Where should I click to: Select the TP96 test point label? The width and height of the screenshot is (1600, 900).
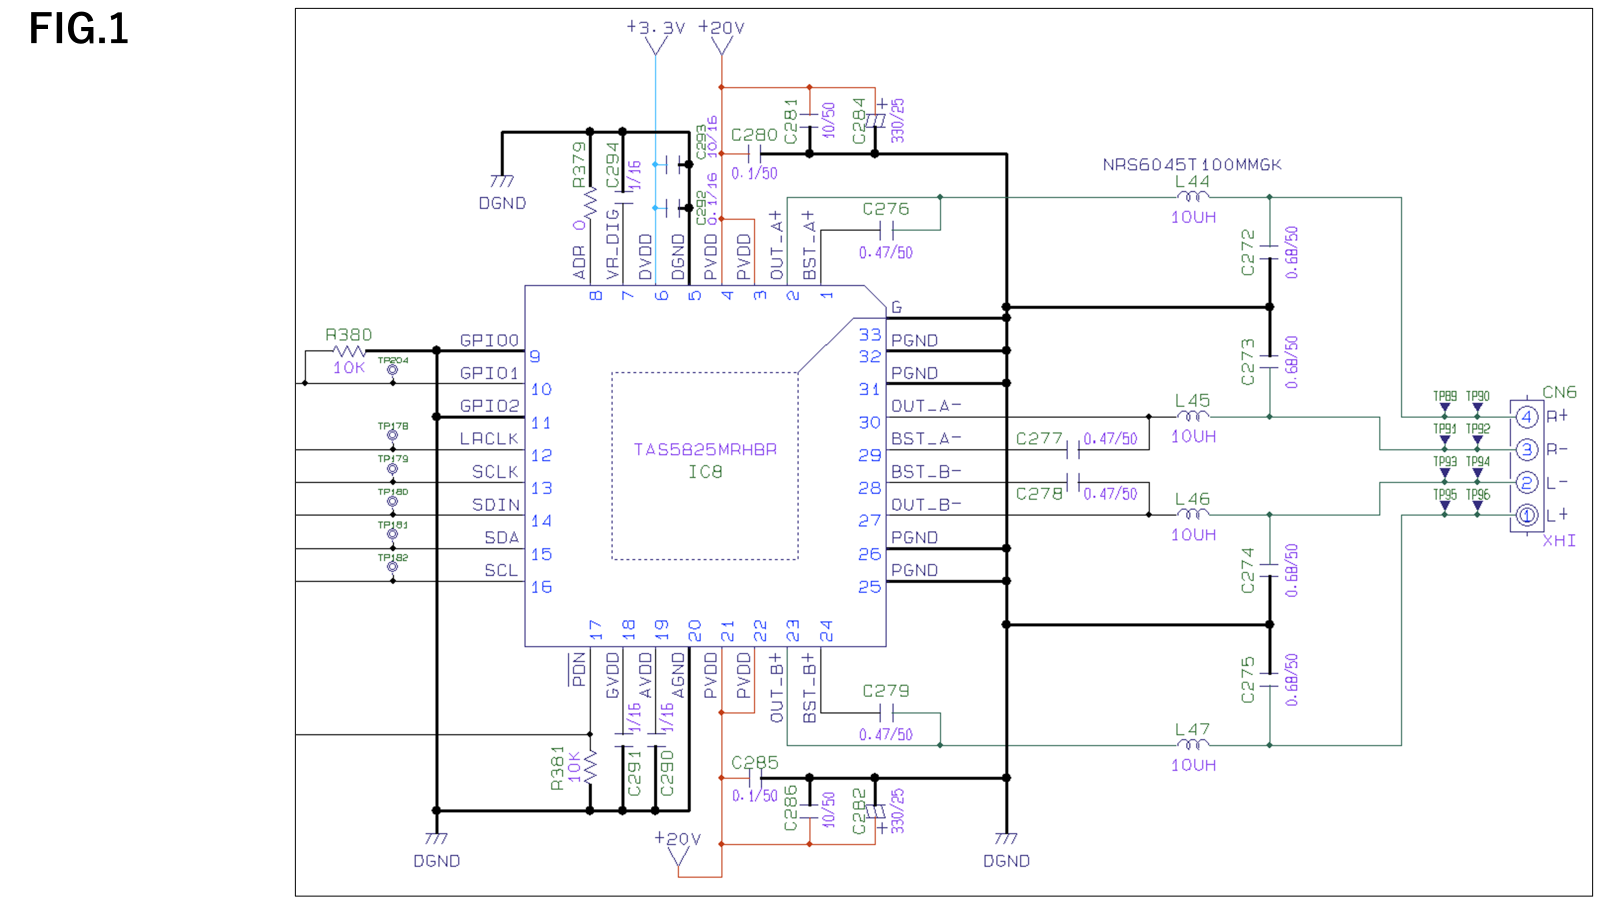click(1478, 495)
